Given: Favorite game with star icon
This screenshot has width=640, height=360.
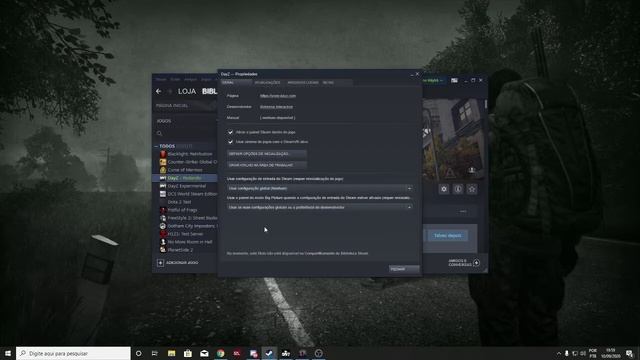Looking at the screenshot, I should click(x=472, y=189).
